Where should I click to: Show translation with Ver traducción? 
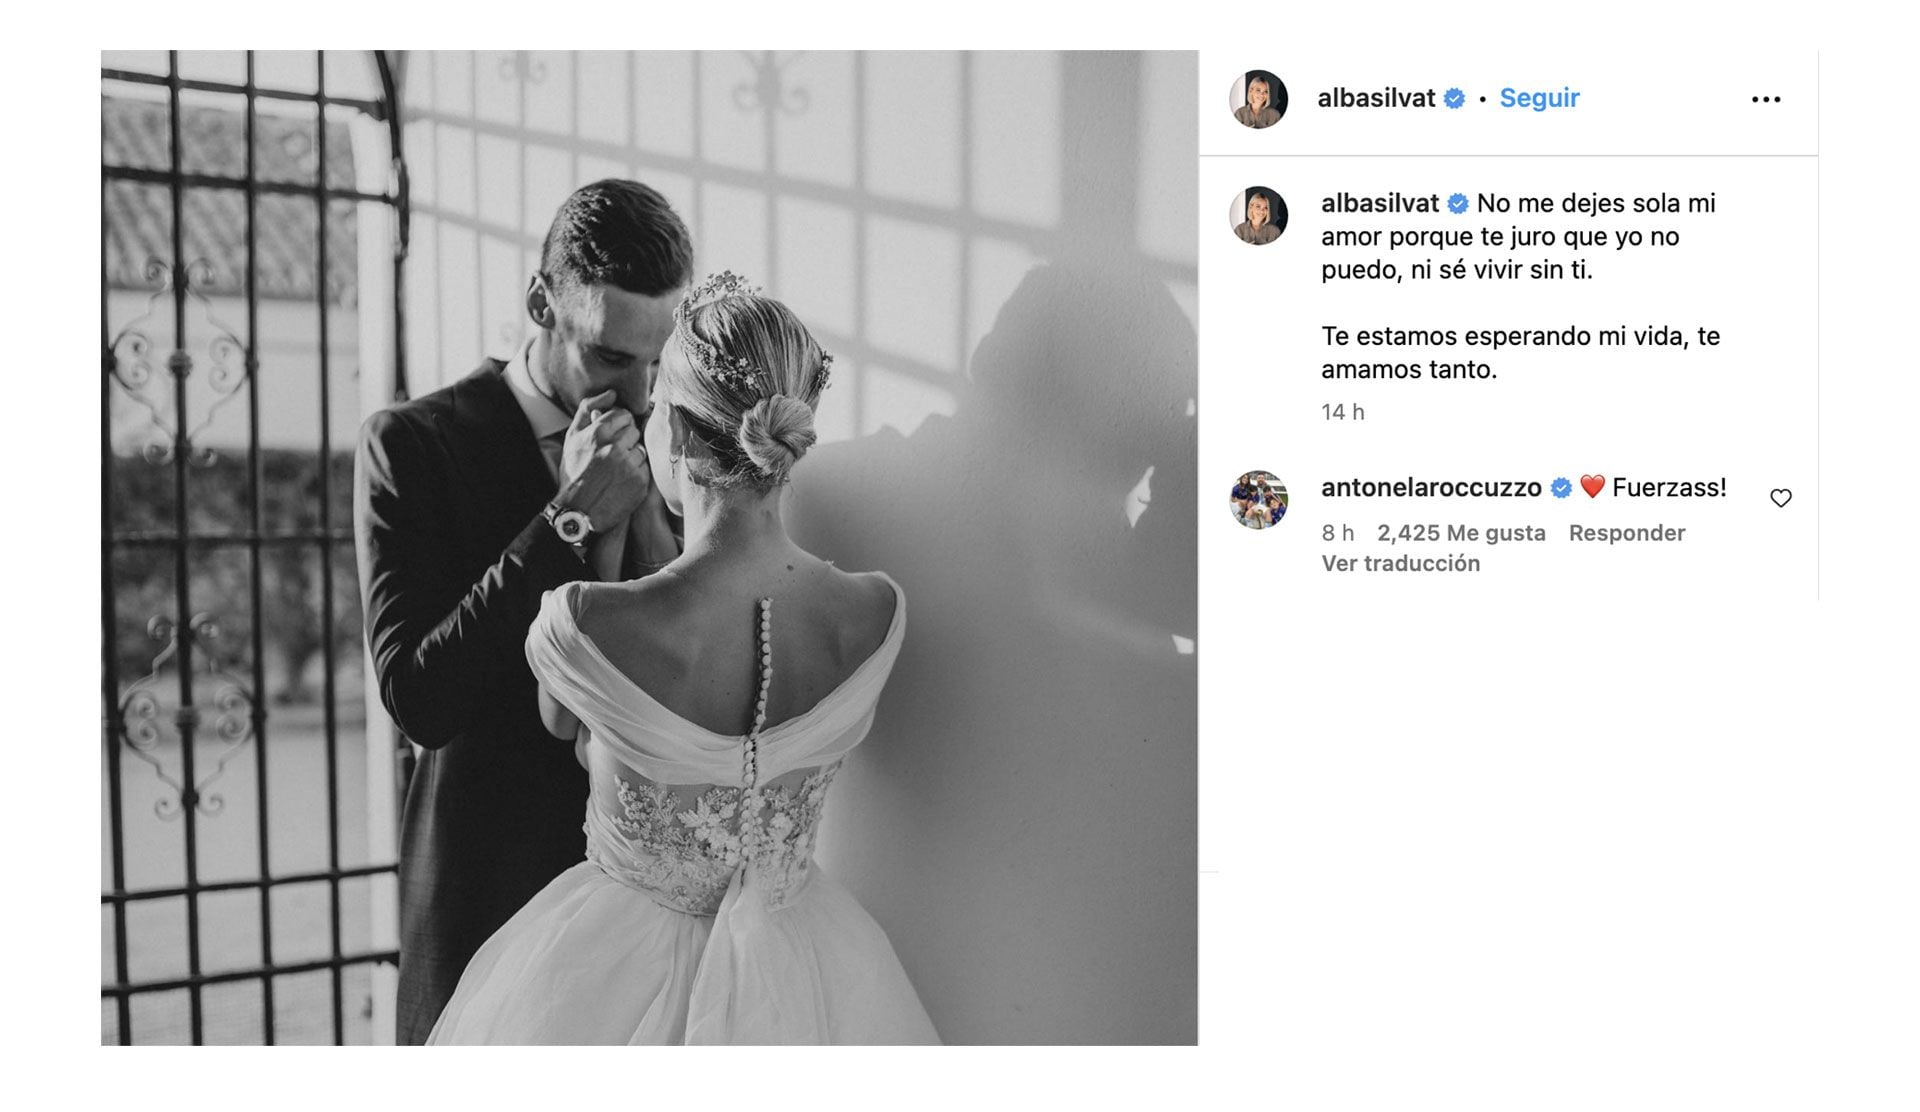(1400, 563)
